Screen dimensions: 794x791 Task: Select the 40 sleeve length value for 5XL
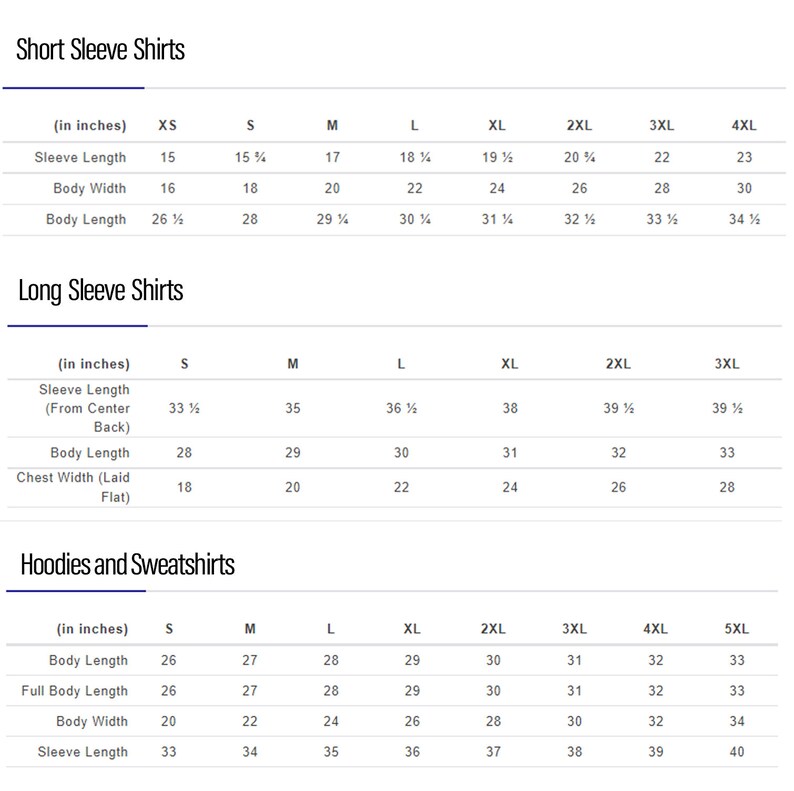click(x=737, y=752)
